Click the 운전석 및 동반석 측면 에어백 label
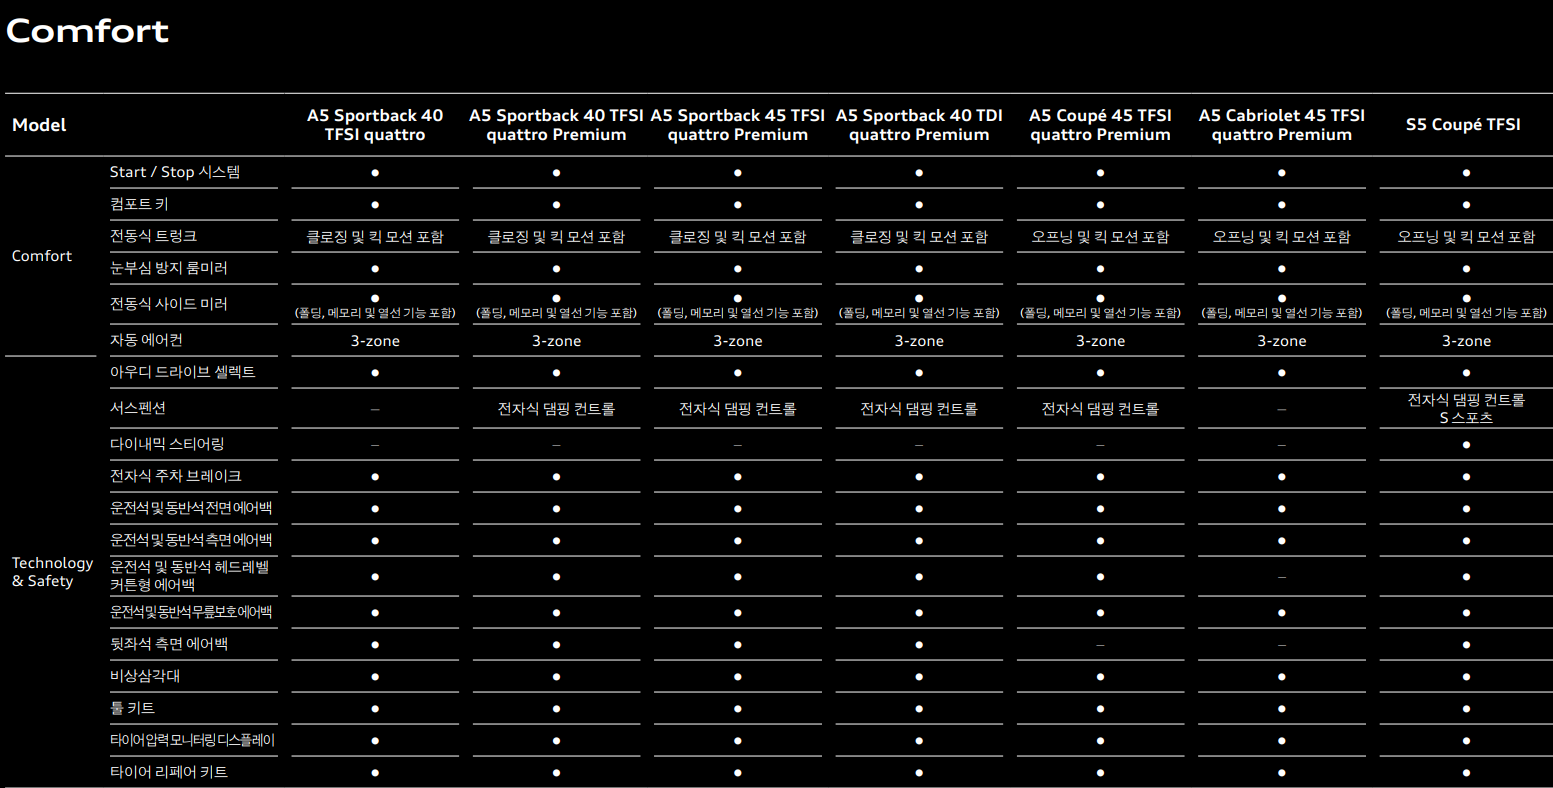This screenshot has height=788, width=1553. tap(191, 540)
